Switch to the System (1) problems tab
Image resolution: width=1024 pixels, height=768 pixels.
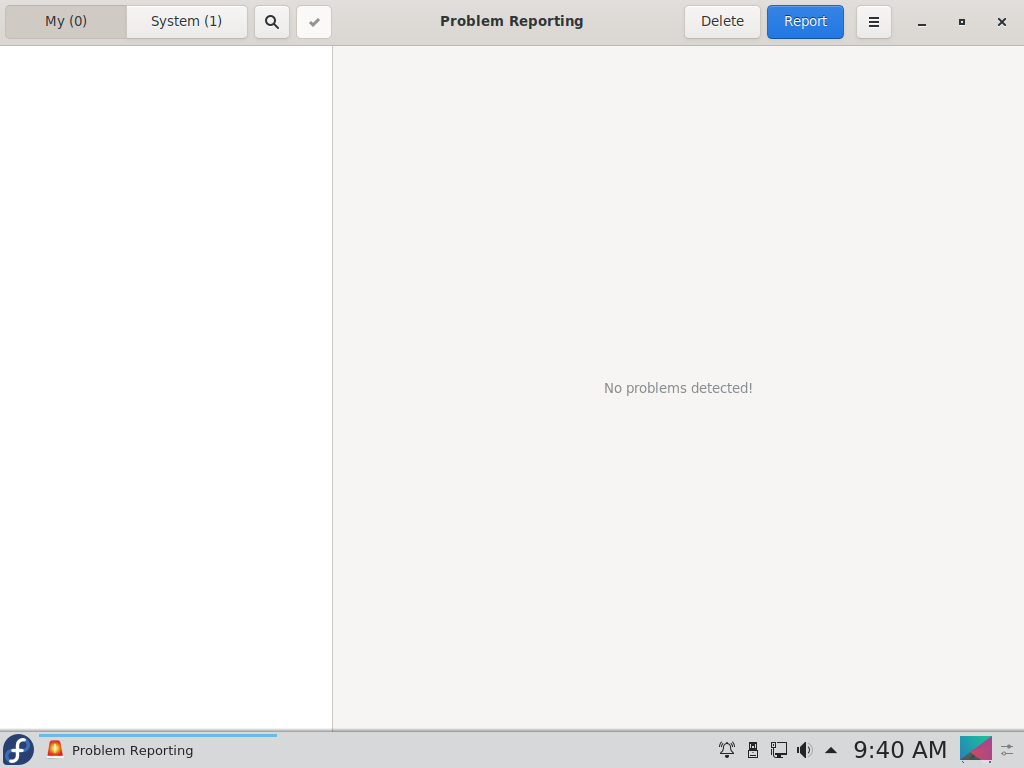tap(187, 22)
